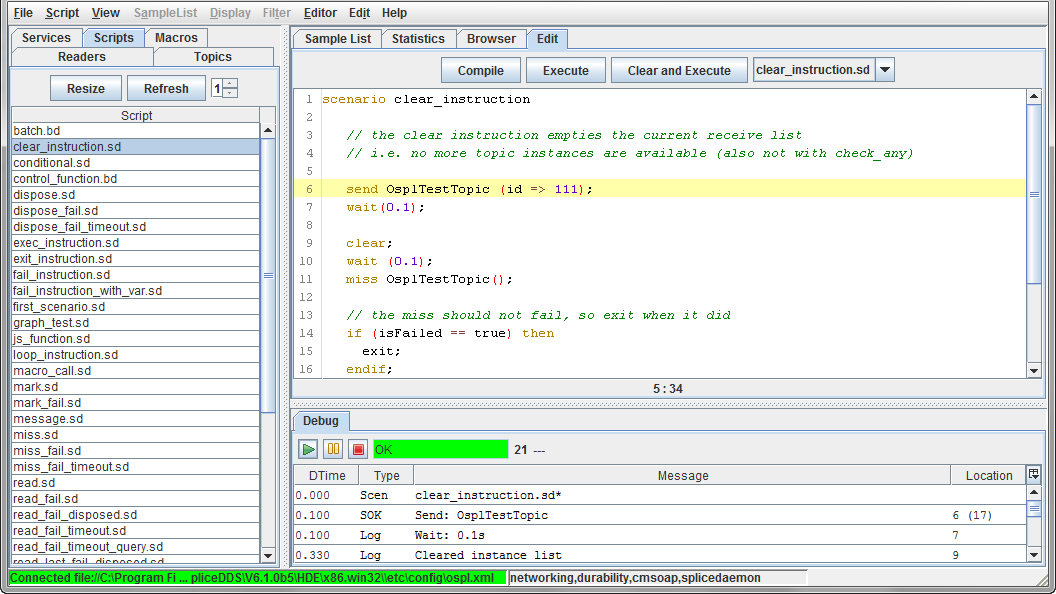This screenshot has height=594, width=1056.
Task: Select miss_fail_timeout.sd script
Action: click(x=135, y=467)
